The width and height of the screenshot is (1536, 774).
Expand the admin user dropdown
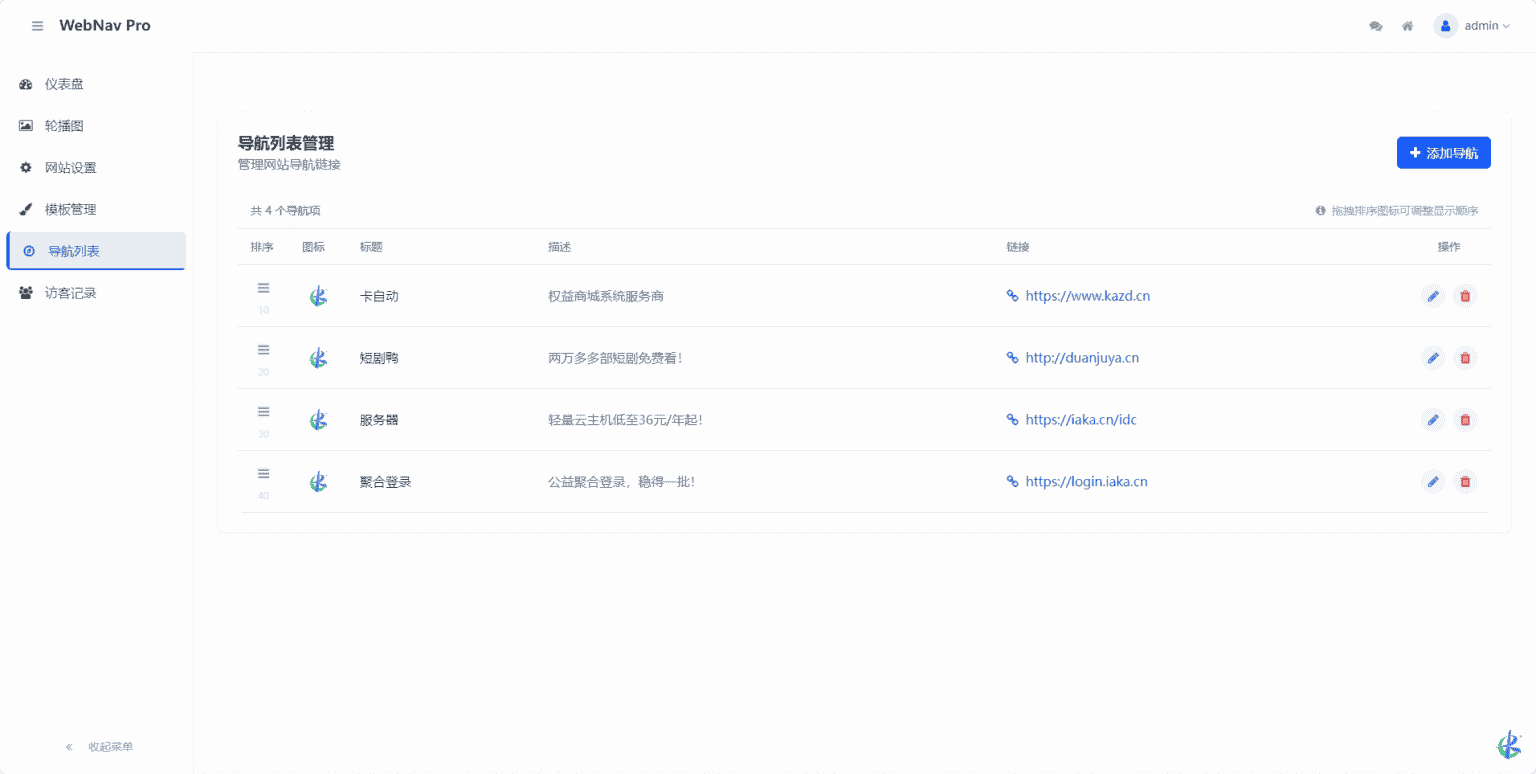point(1473,26)
